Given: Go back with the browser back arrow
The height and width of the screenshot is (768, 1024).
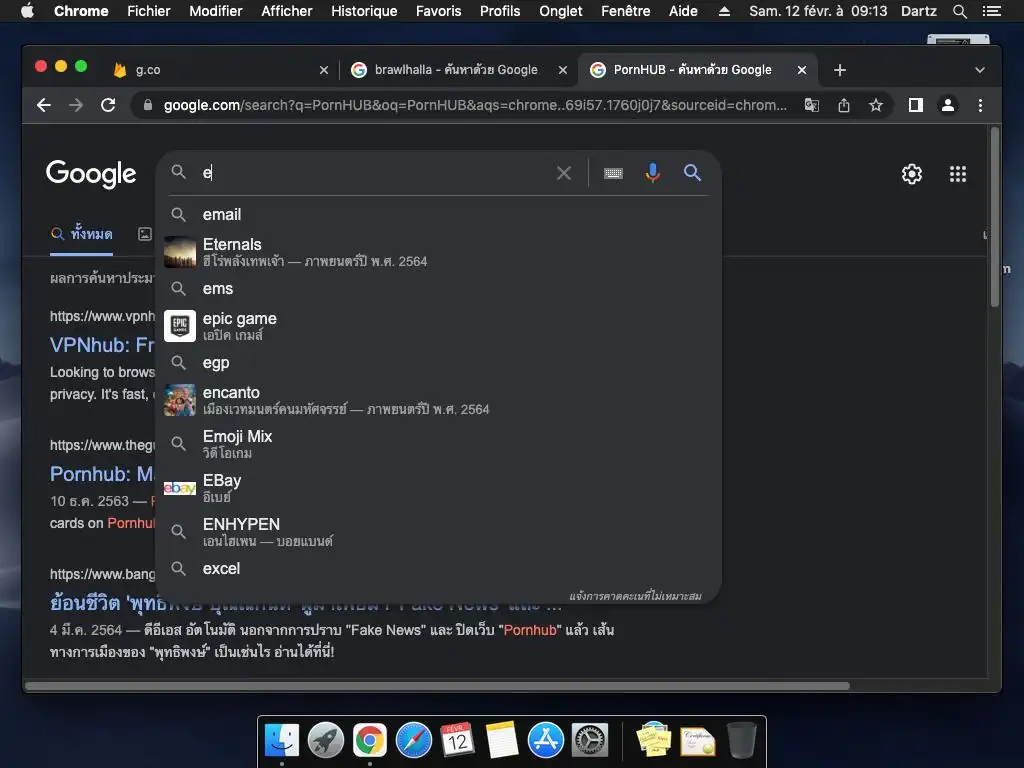Looking at the screenshot, I should (x=44, y=105).
